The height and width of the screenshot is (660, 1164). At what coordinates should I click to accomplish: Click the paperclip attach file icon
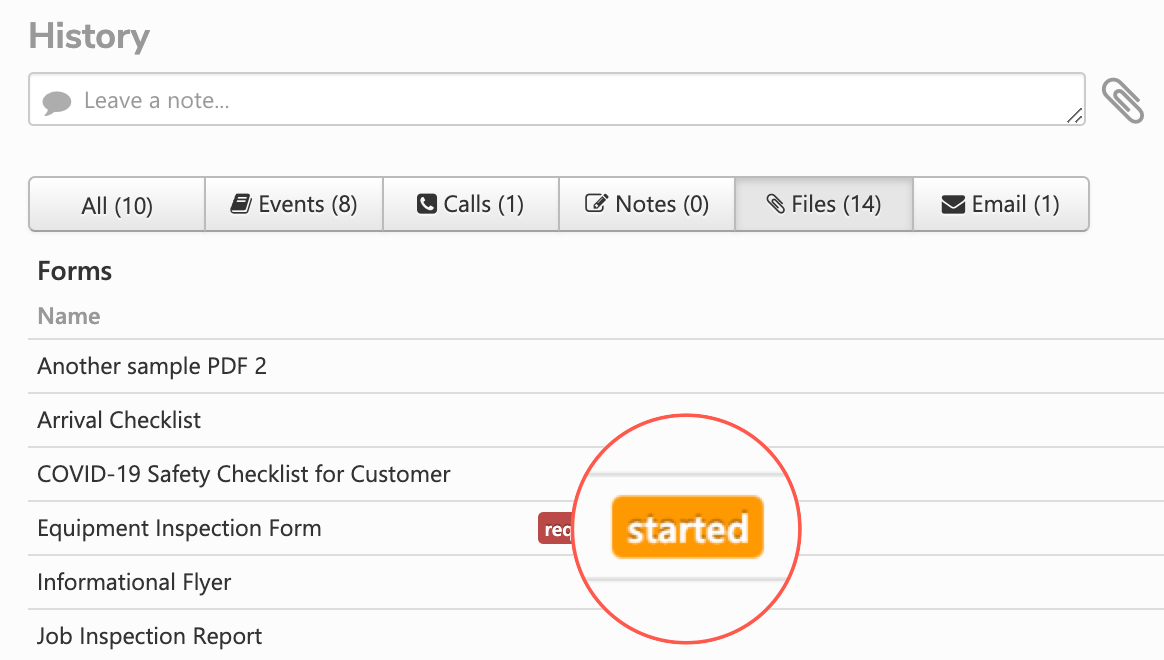point(1122,100)
